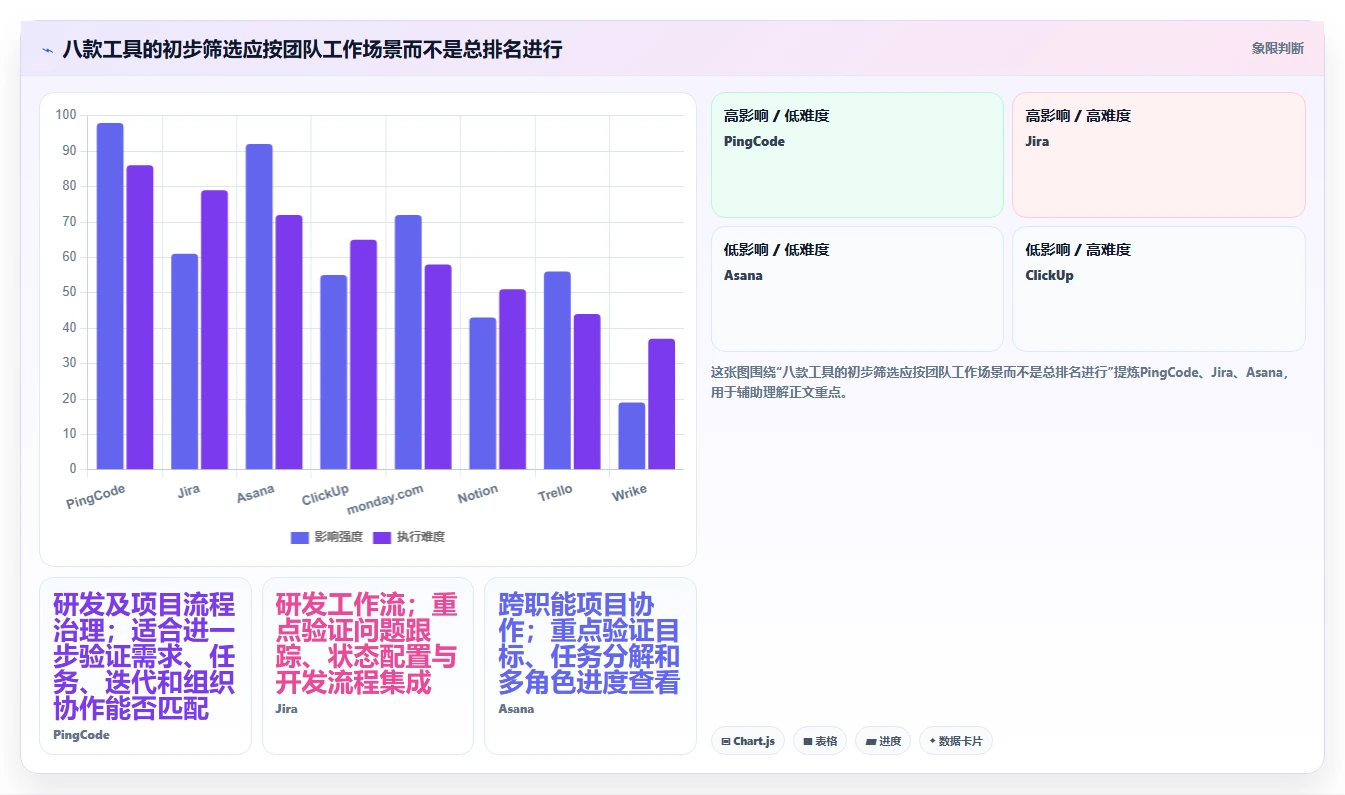Click the 影响强度 legend color swatch
Viewport: 1345px width, 795px height.
coord(300,538)
